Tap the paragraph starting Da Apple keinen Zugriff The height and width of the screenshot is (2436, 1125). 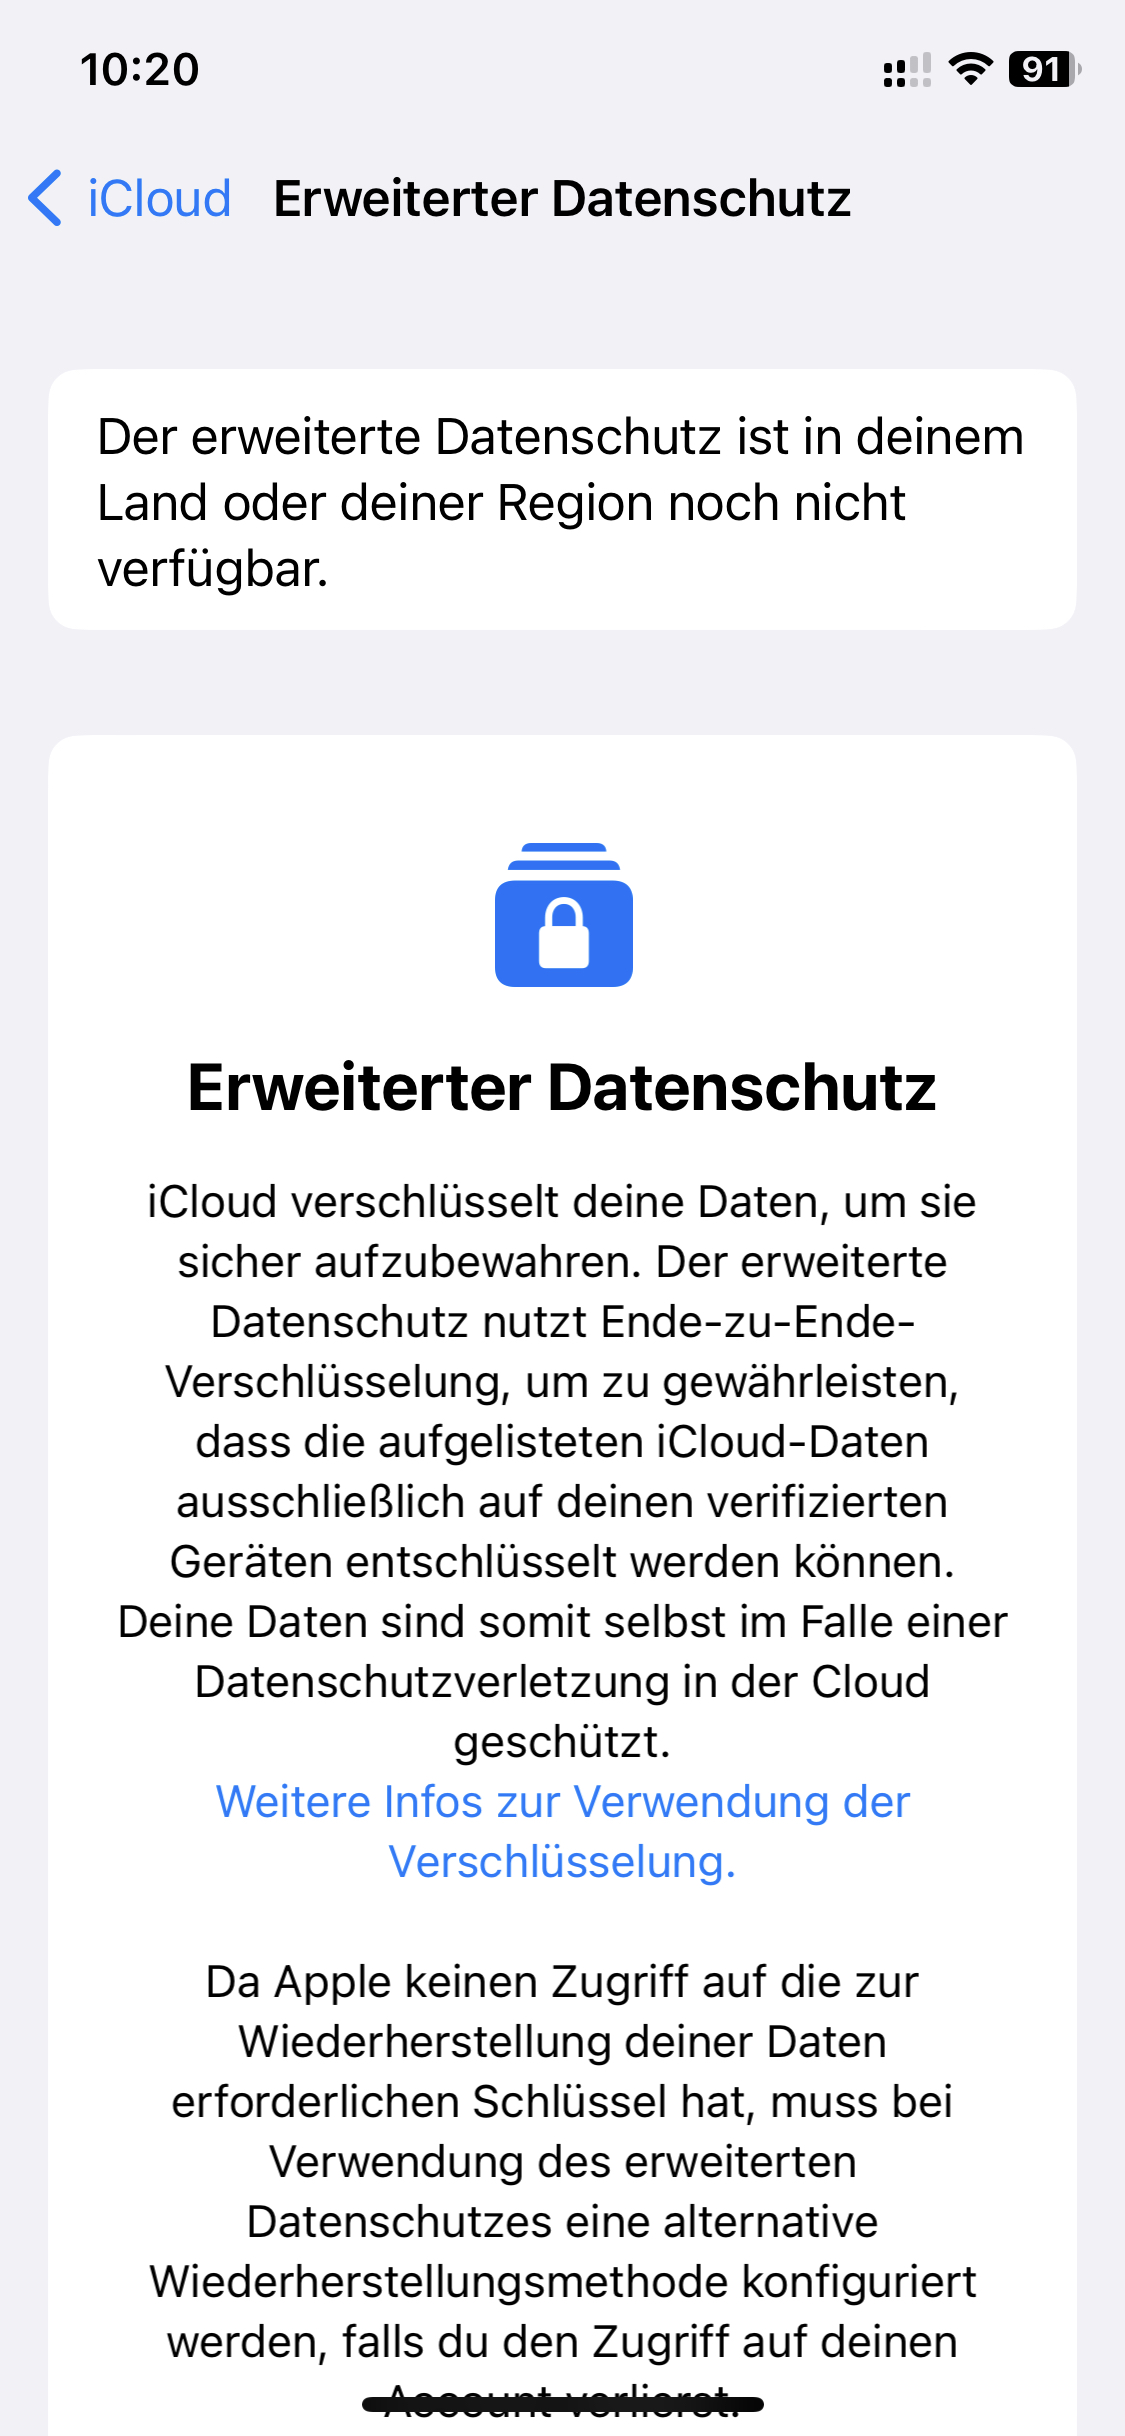tap(562, 2160)
